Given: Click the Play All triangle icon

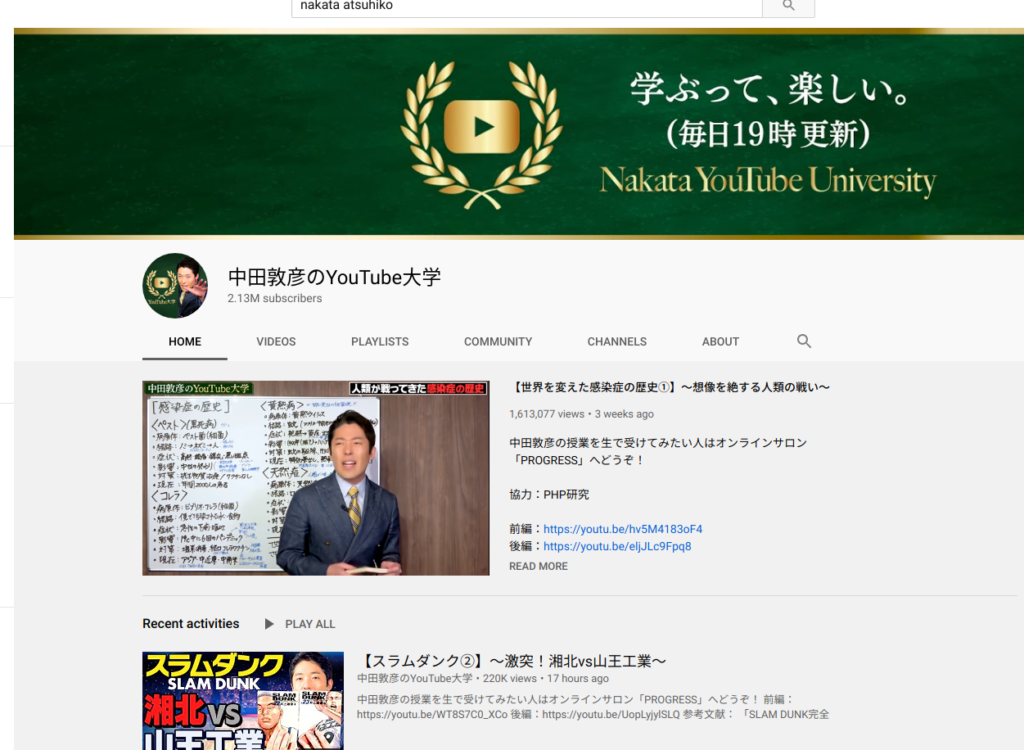Looking at the screenshot, I should click(x=269, y=624).
